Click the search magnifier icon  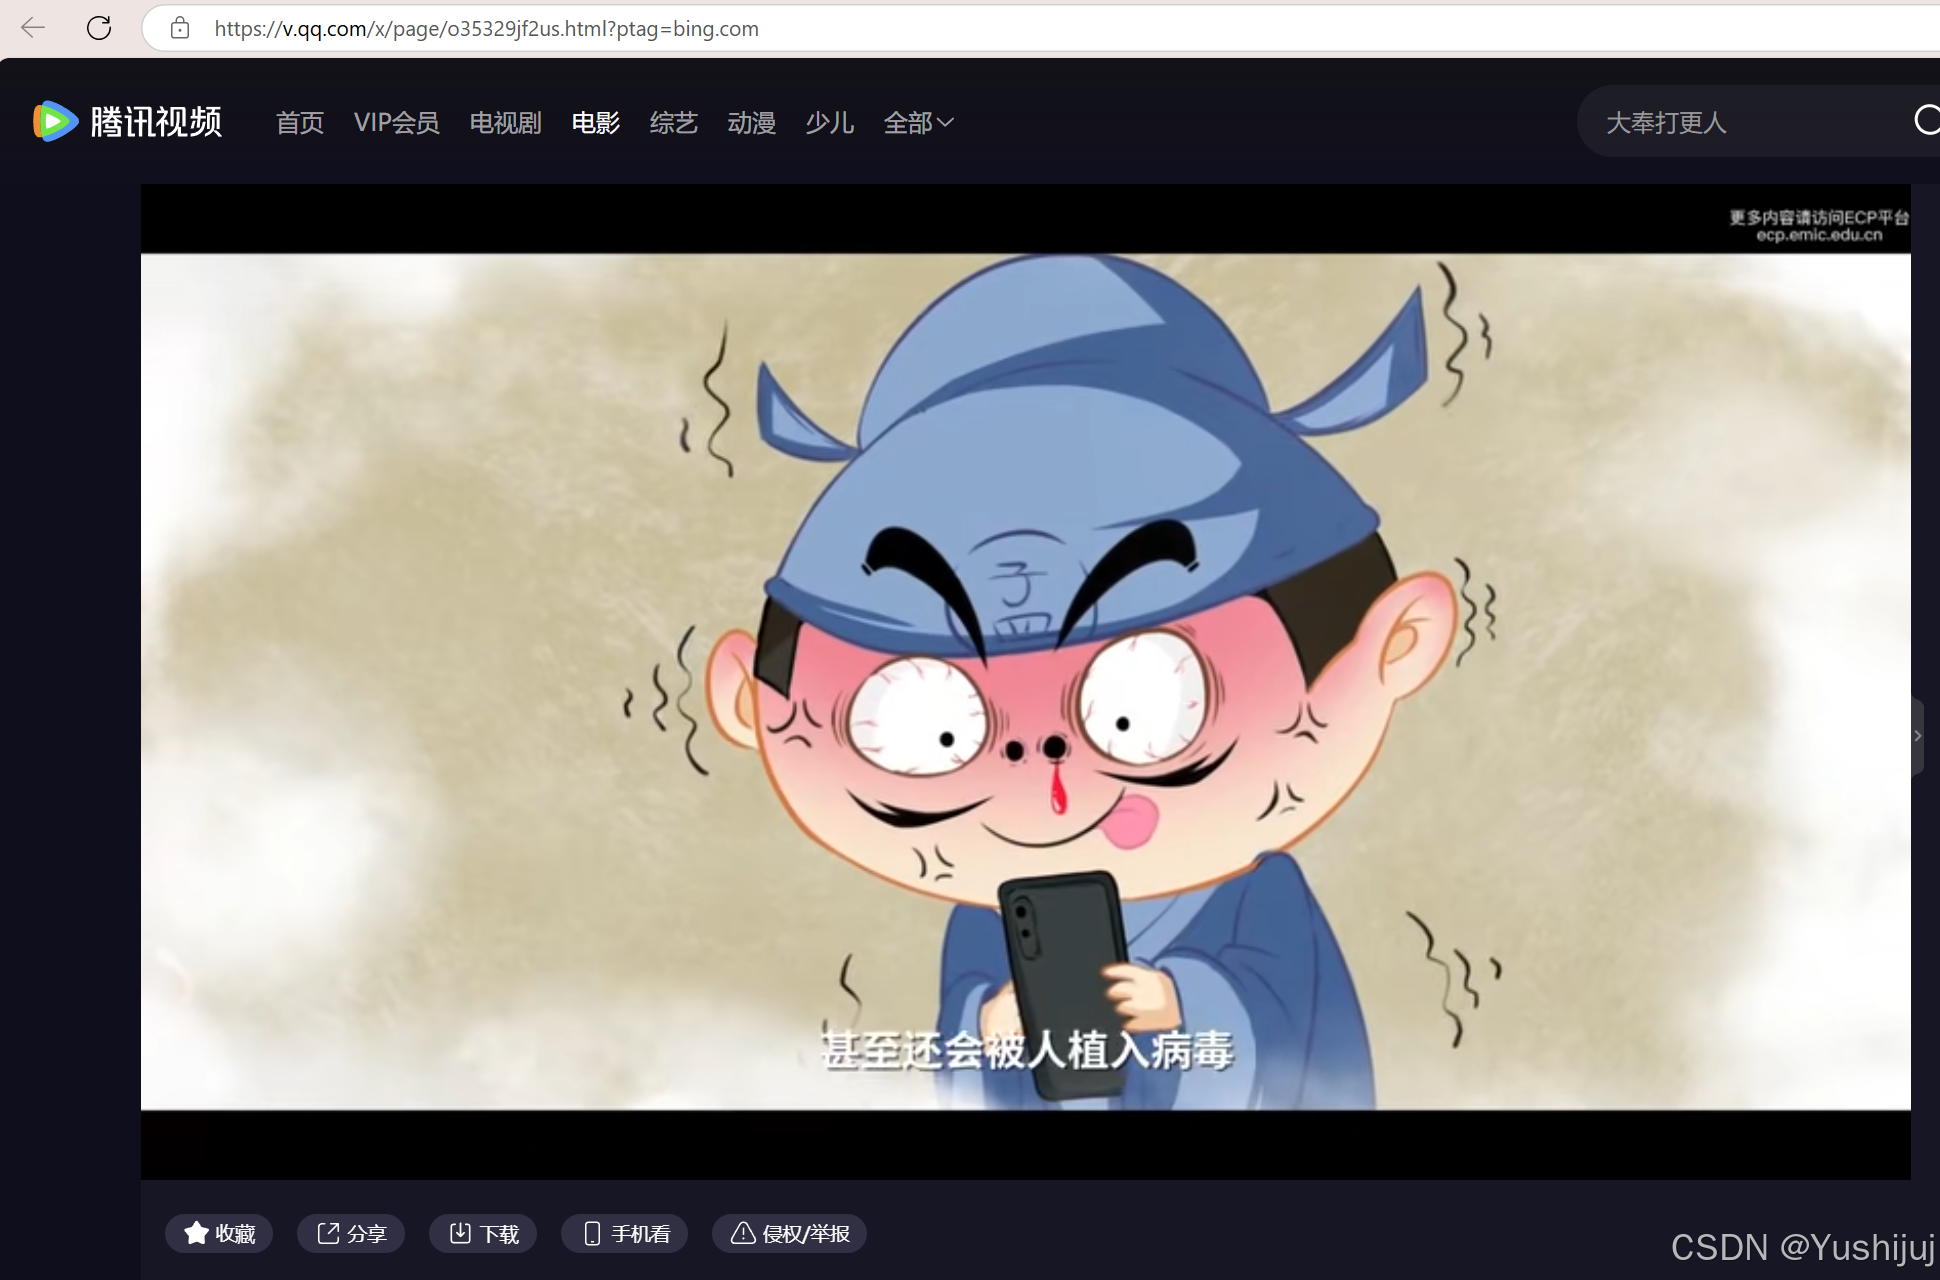[1926, 121]
